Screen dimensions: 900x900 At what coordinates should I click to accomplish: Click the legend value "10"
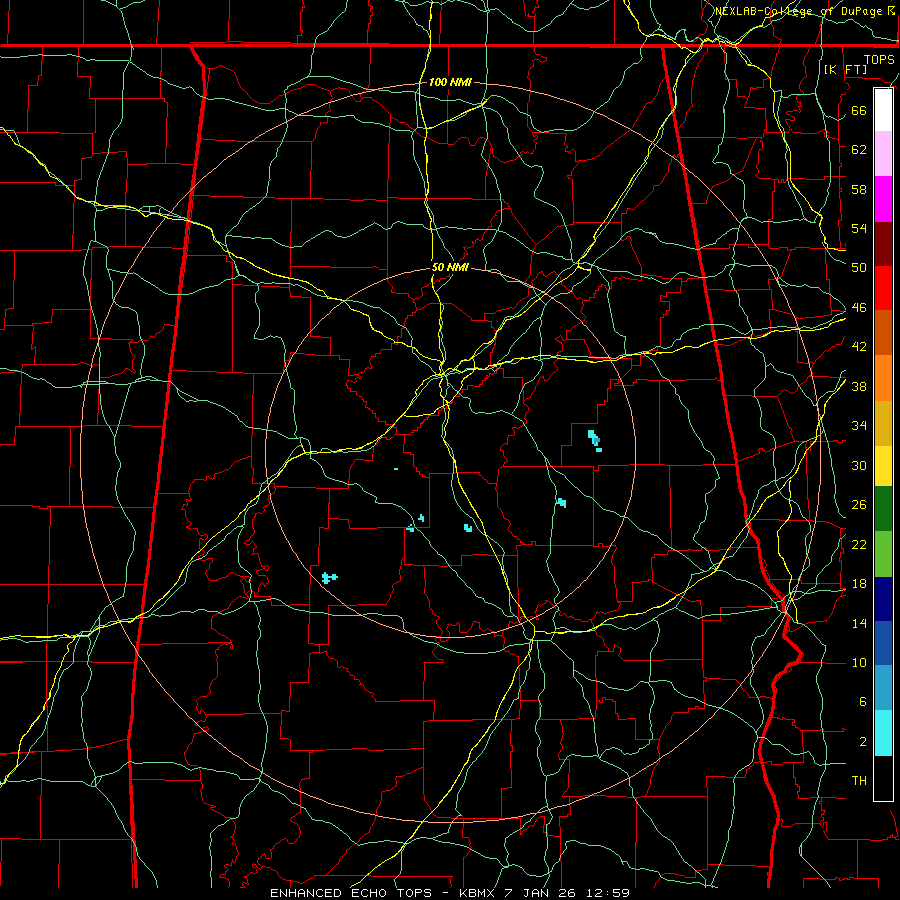859,663
